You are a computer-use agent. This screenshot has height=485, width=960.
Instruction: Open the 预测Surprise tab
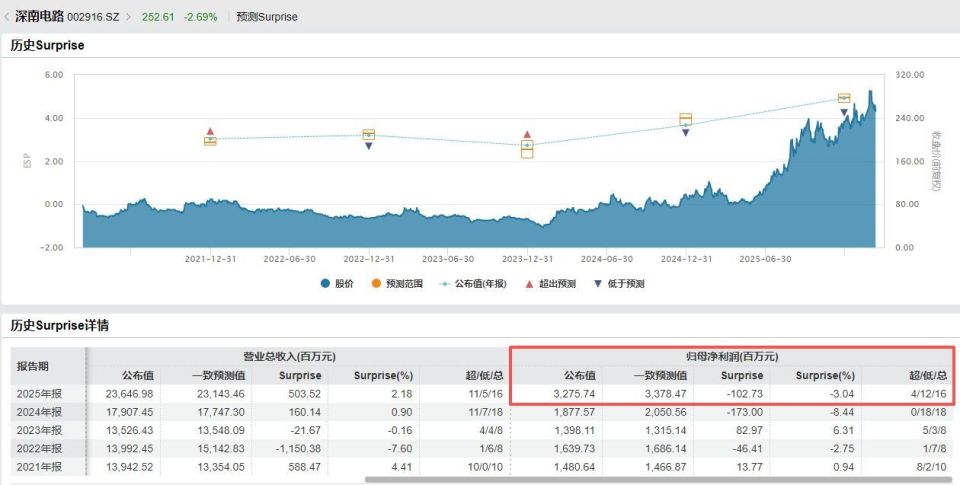(x=267, y=17)
